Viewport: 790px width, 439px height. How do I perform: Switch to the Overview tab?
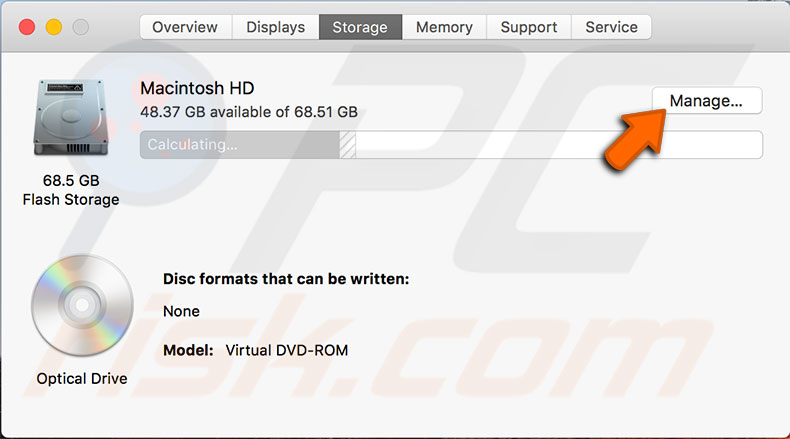[185, 27]
